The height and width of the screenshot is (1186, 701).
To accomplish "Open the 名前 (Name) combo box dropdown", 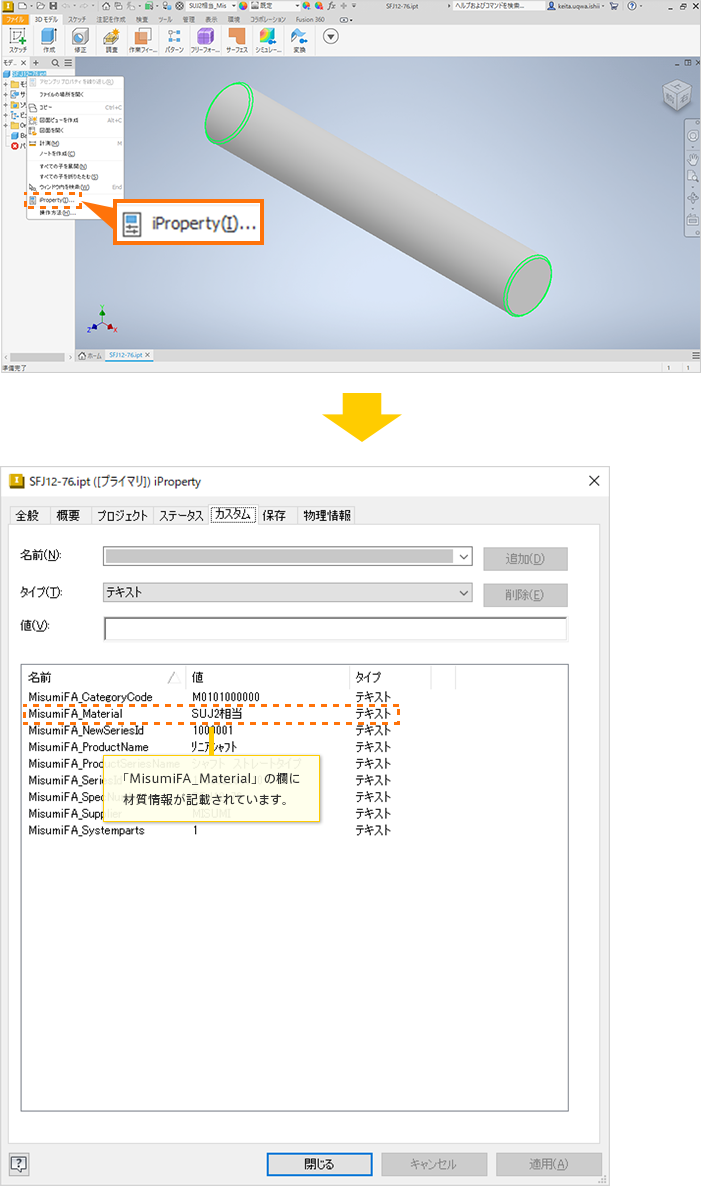I will pos(463,556).
